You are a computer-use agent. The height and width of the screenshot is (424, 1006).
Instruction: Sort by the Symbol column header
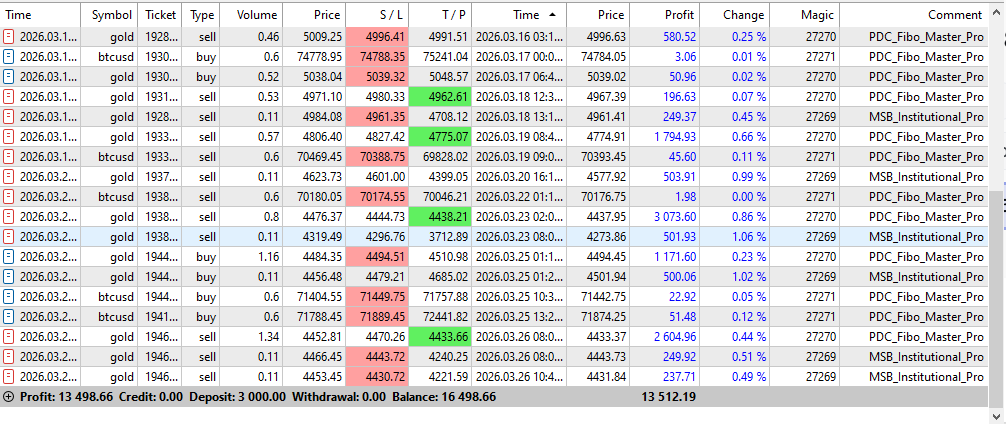tap(109, 15)
